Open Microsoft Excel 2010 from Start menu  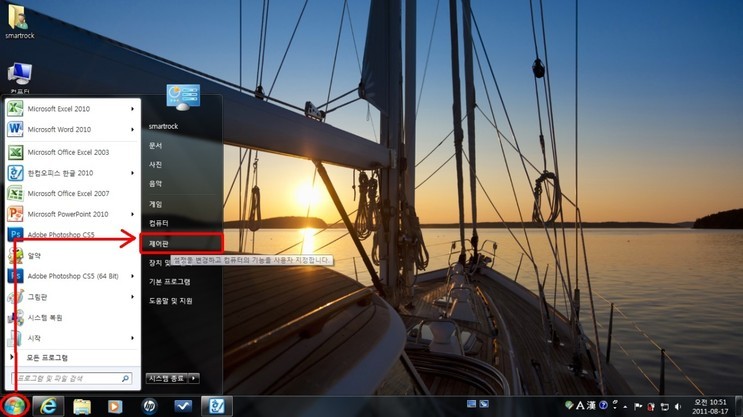58,108
